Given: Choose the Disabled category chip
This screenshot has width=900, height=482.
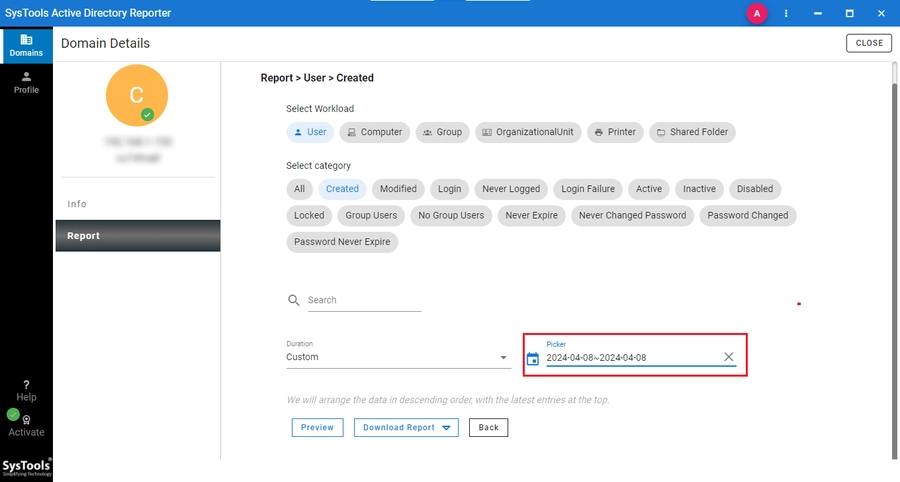Looking at the screenshot, I should coord(755,189).
